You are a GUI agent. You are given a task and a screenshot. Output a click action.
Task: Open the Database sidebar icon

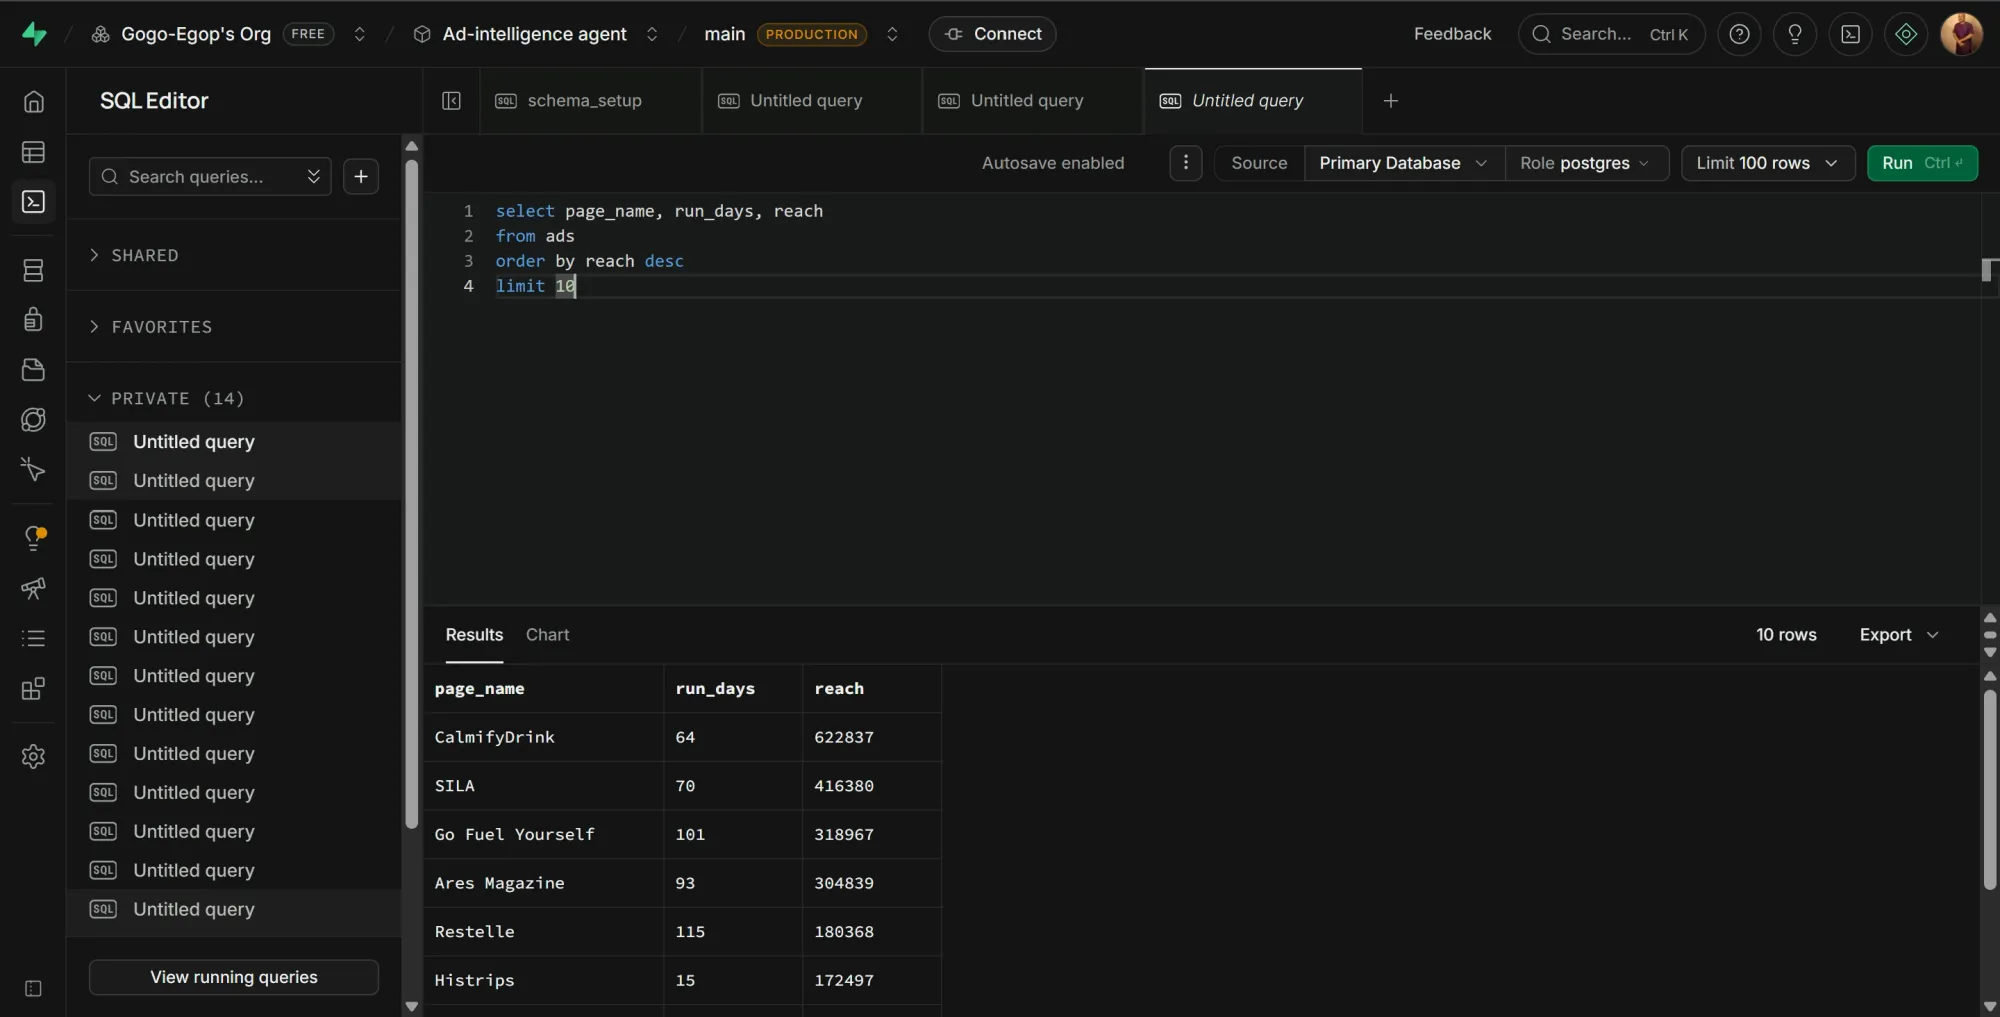click(33, 270)
